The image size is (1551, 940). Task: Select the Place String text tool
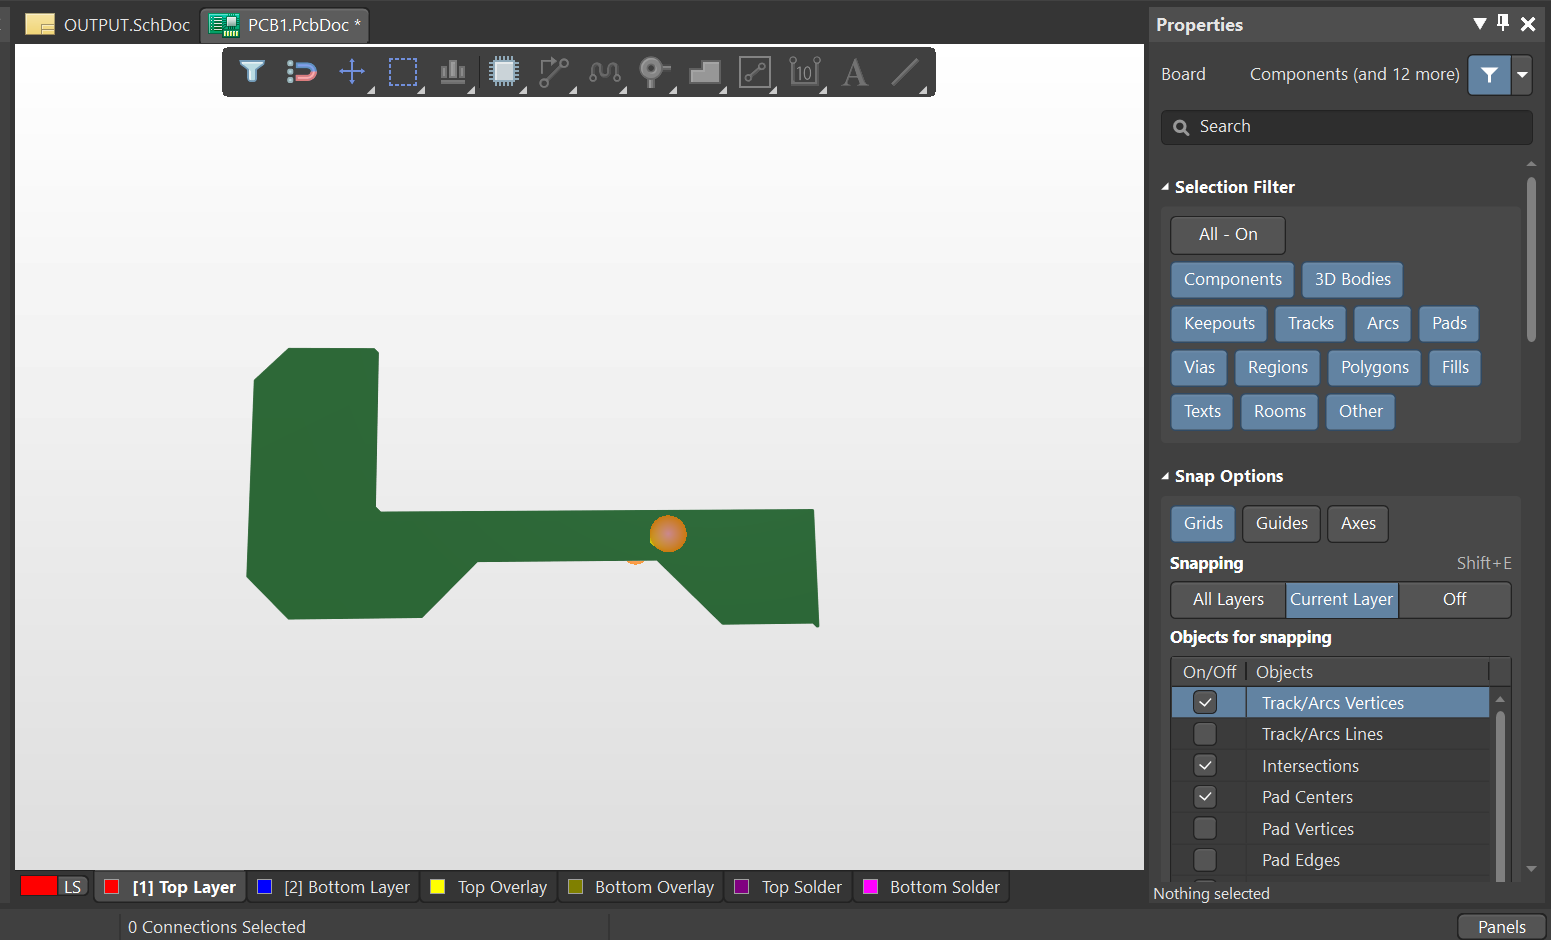[x=855, y=72]
